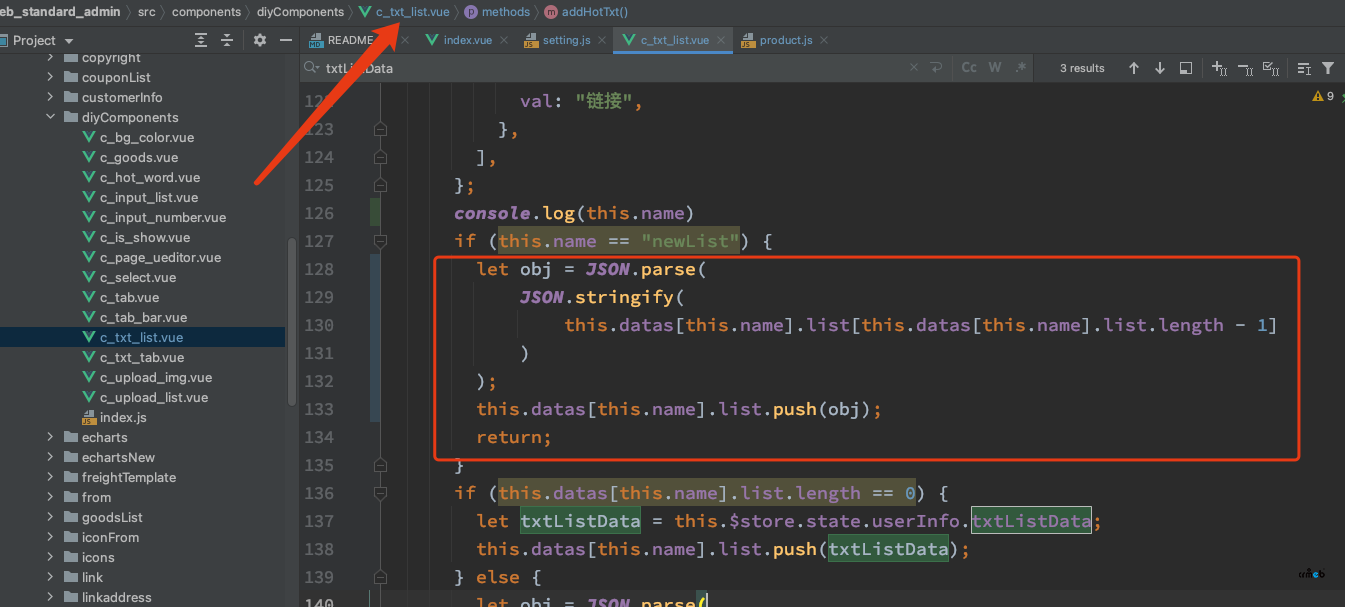The height and width of the screenshot is (607, 1345).
Task: Insert new line in search field
Action: tap(936, 68)
